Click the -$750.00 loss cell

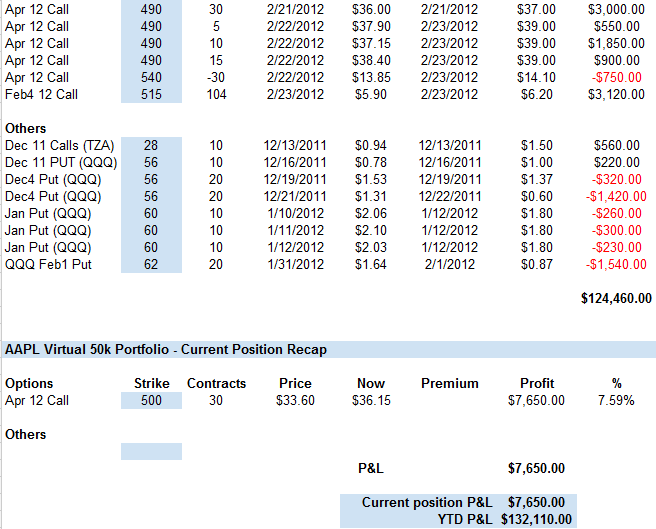(x=624, y=77)
